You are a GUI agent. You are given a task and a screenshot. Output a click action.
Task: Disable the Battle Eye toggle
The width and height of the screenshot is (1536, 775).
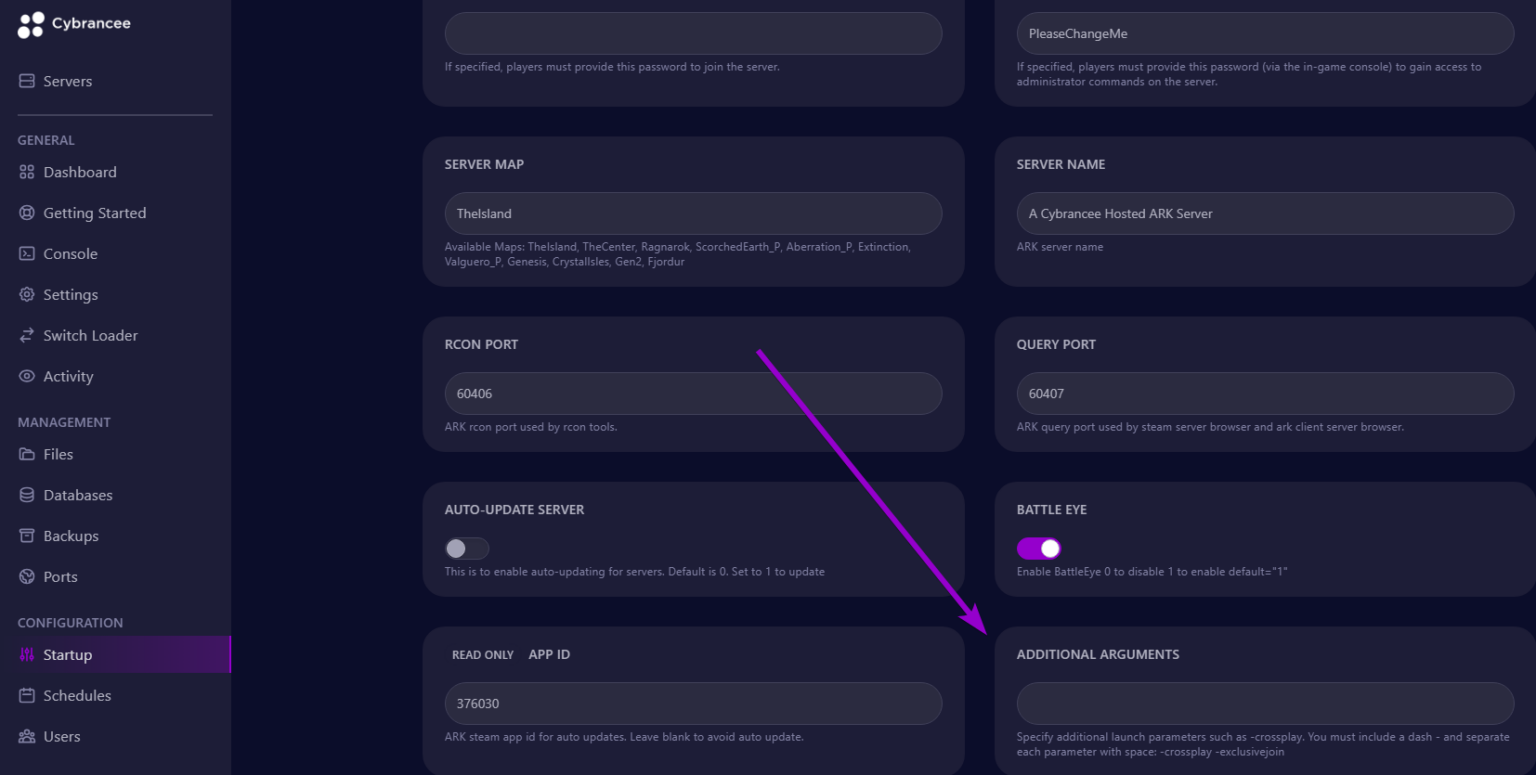click(1039, 548)
